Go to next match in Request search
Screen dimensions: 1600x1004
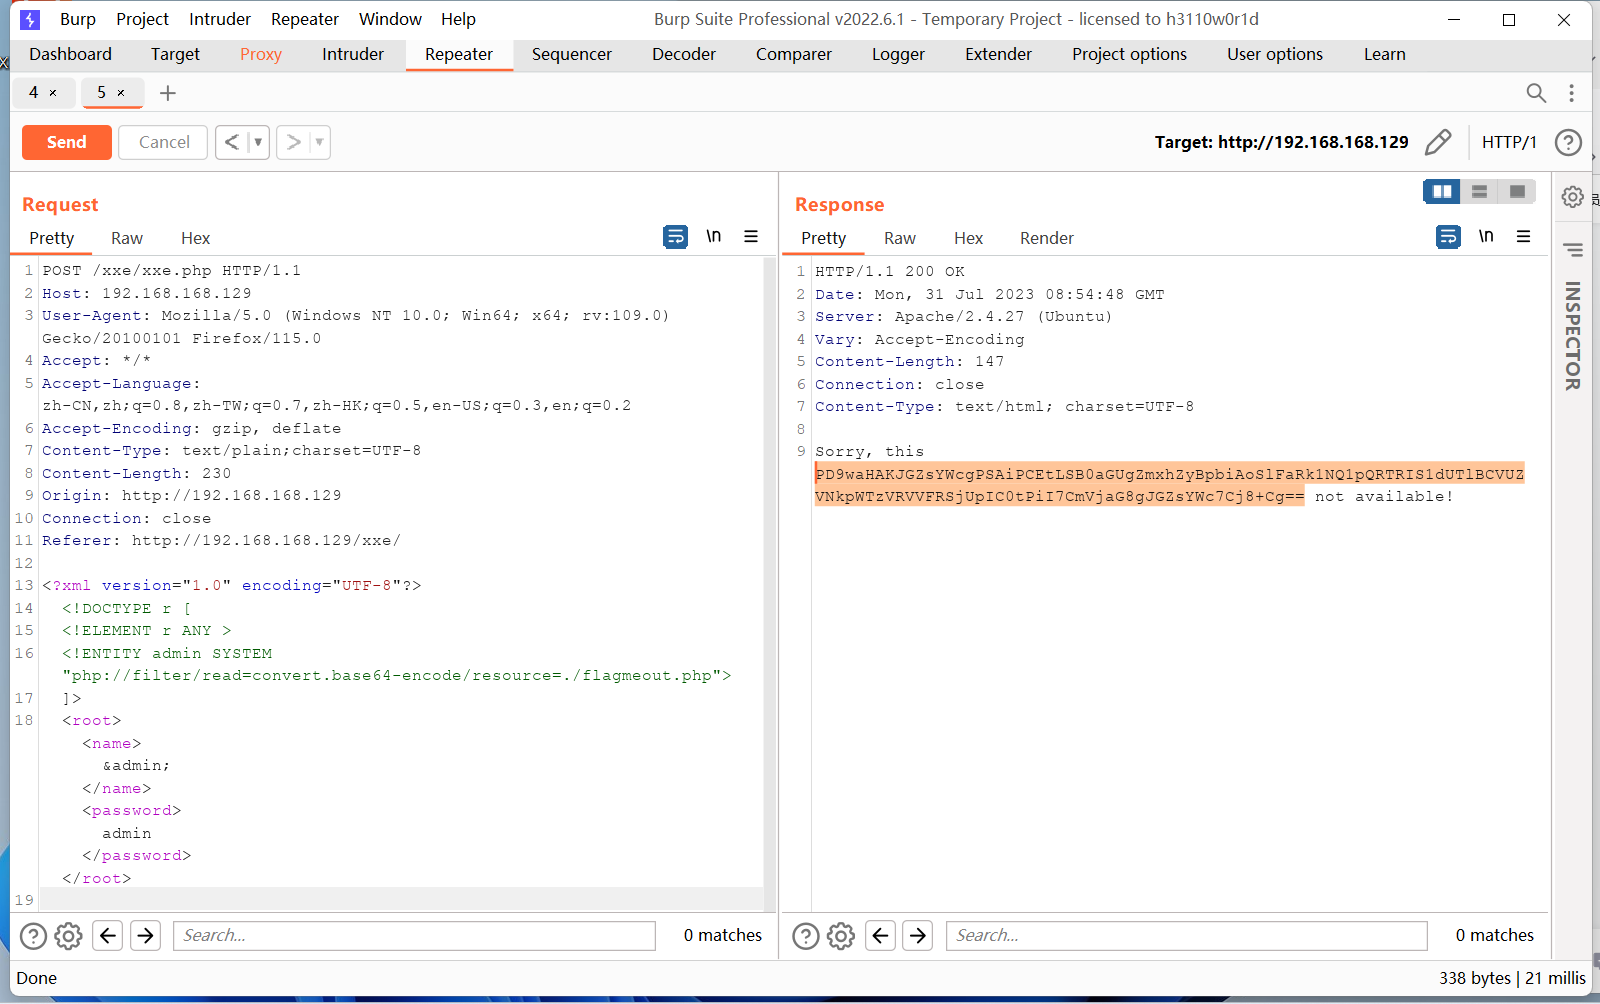[145, 936]
